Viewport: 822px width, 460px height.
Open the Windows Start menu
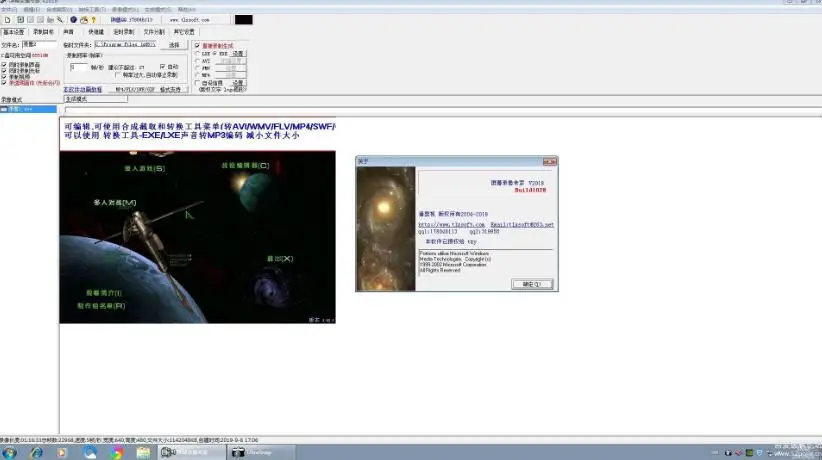9,452
